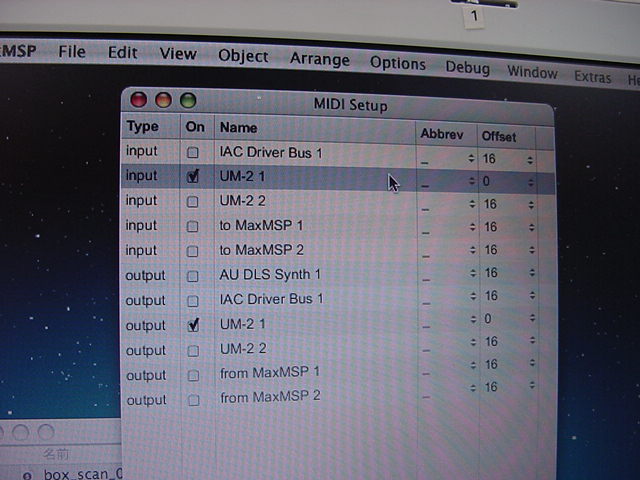
Task: Adjust Offset stepper for output UM-2 1
Action: [x=532, y=318]
